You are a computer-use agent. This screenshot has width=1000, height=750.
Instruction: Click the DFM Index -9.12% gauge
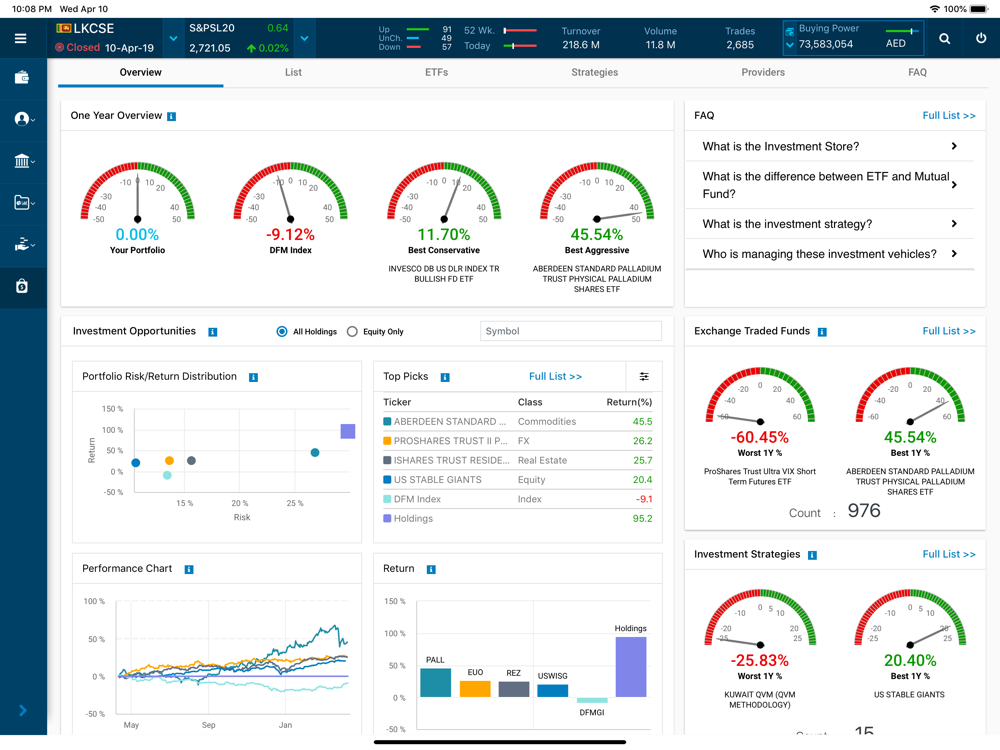pyautogui.click(x=291, y=193)
